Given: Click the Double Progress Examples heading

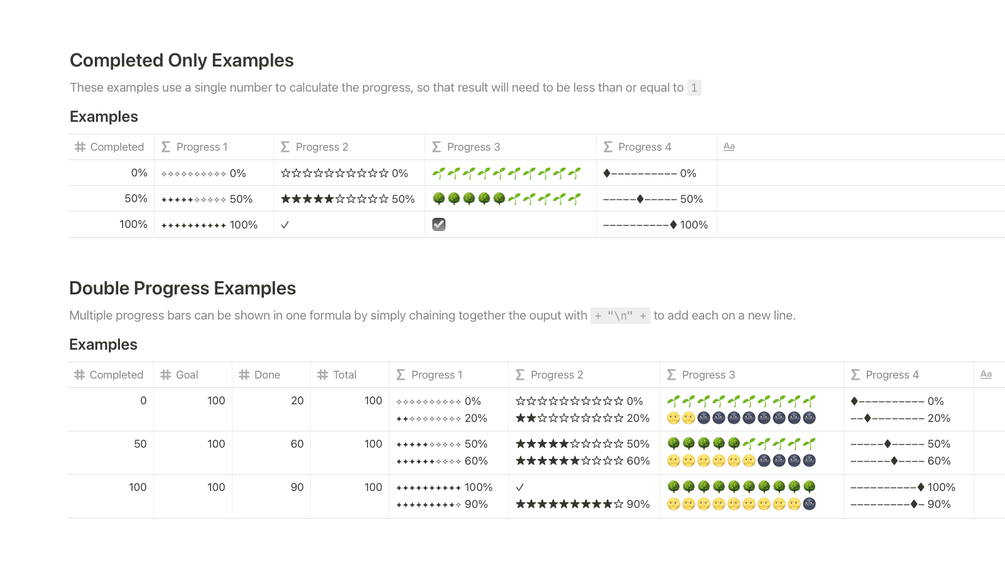Looking at the screenshot, I should click(182, 289).
